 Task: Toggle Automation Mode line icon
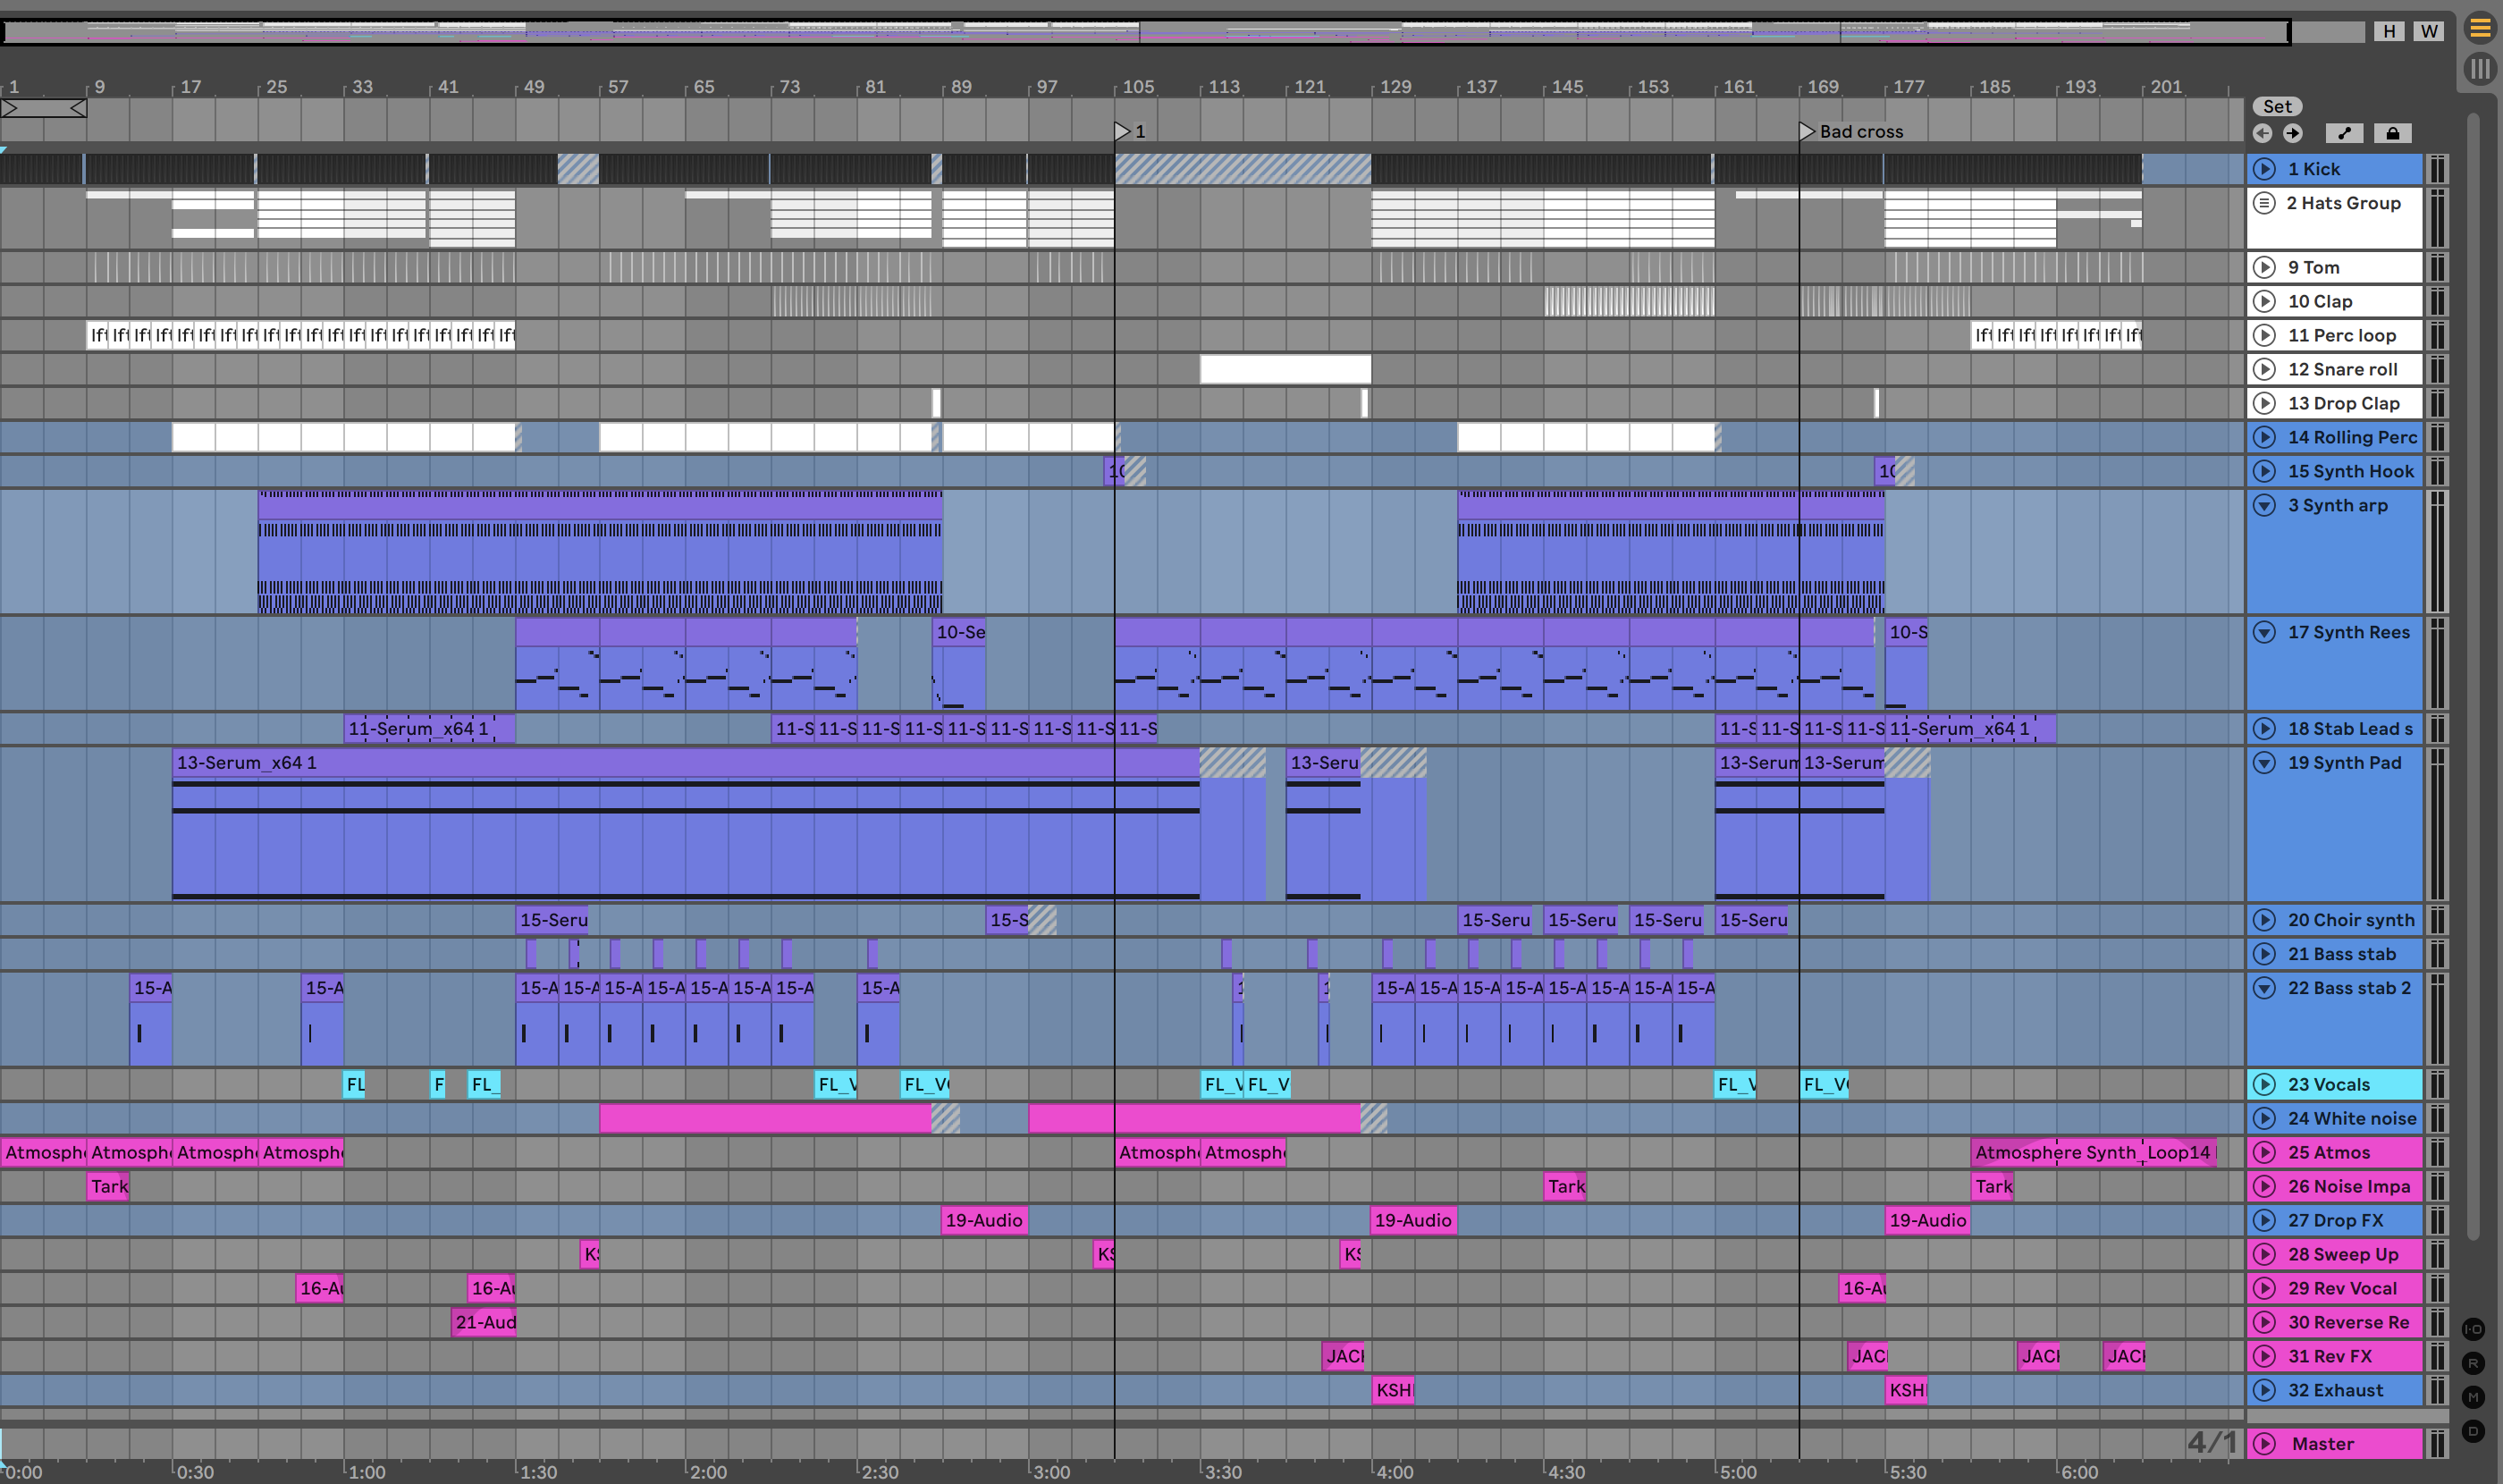[2344, 133]
